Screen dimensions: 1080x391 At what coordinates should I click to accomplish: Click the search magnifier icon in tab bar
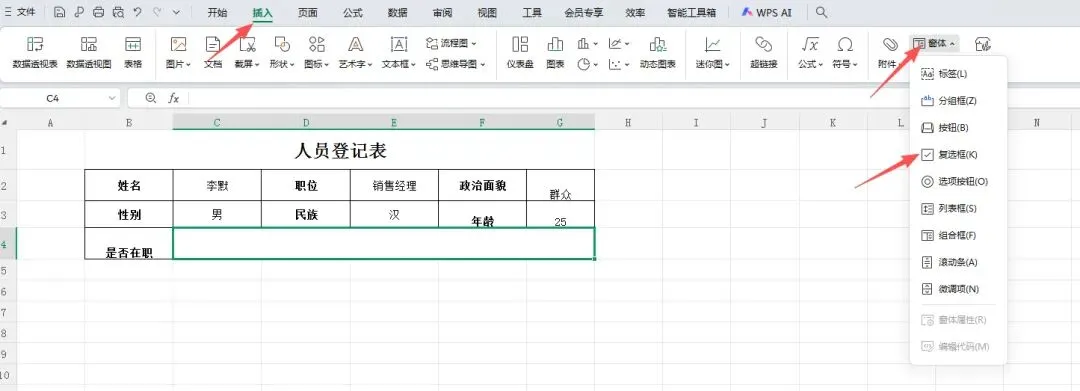tap(821, 12)
